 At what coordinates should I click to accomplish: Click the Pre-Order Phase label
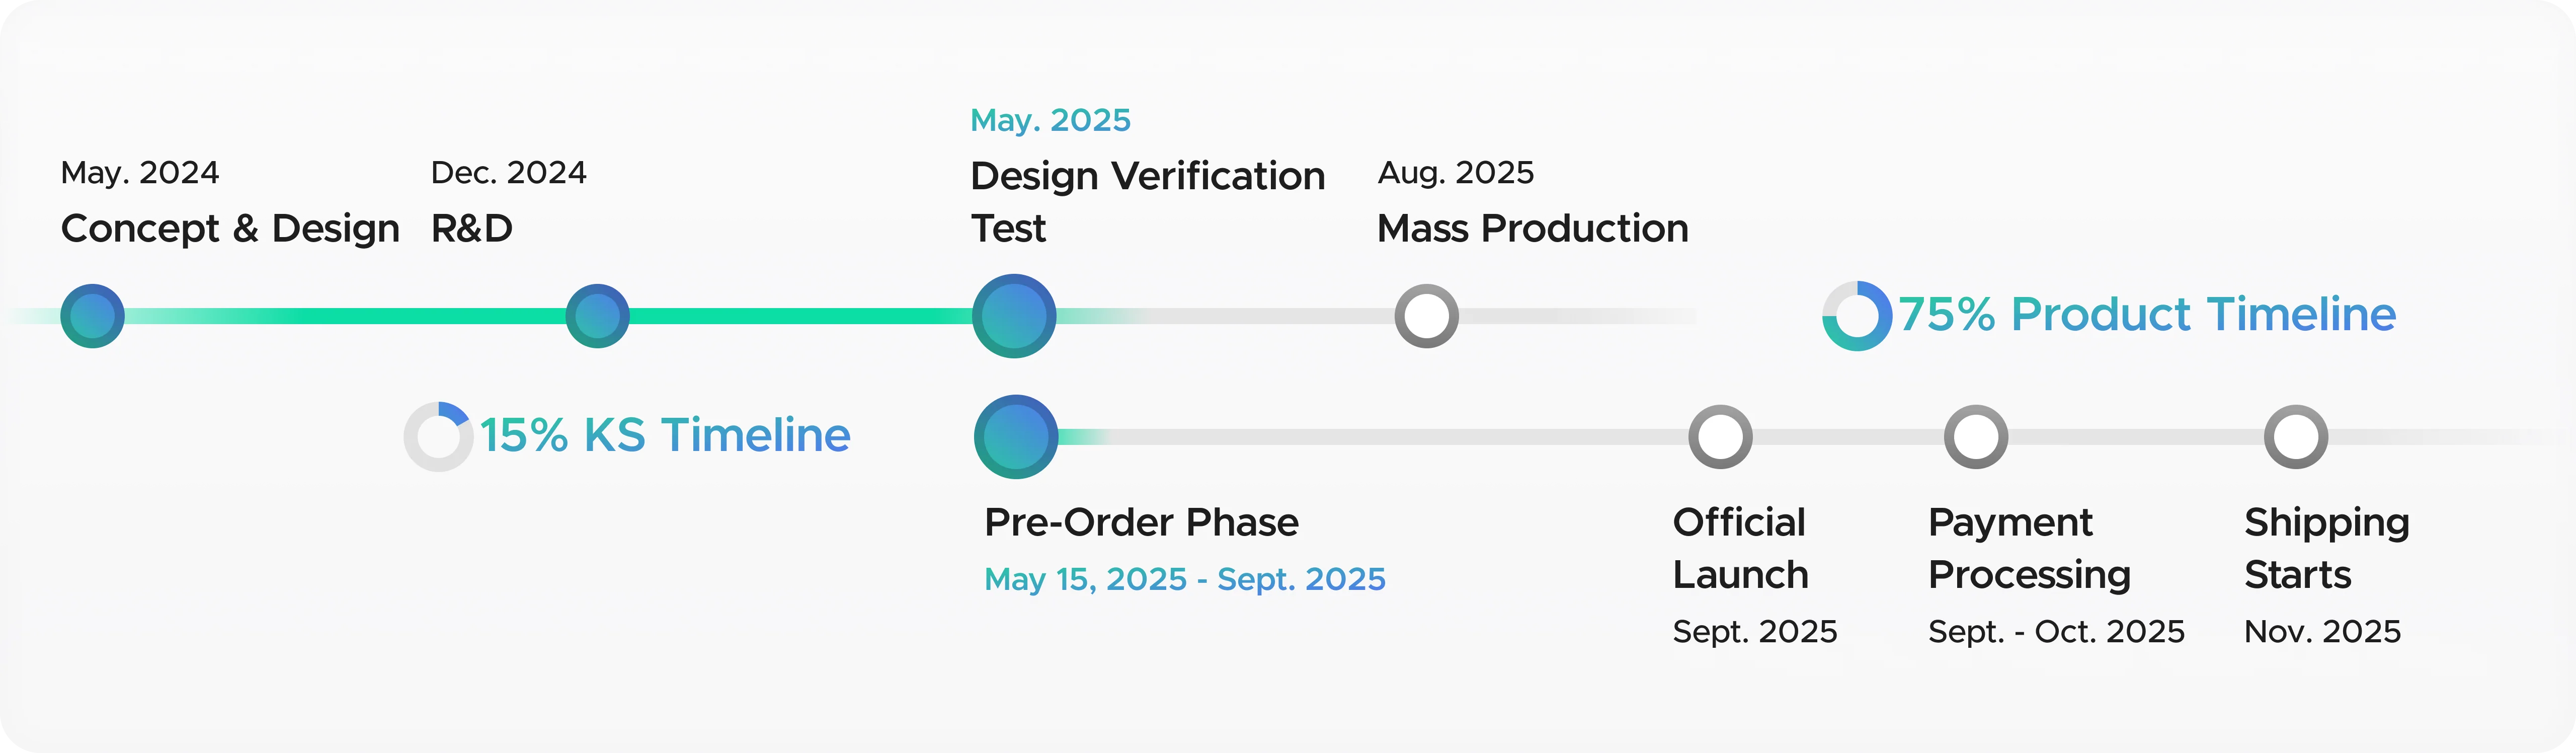coord(1141,523)
